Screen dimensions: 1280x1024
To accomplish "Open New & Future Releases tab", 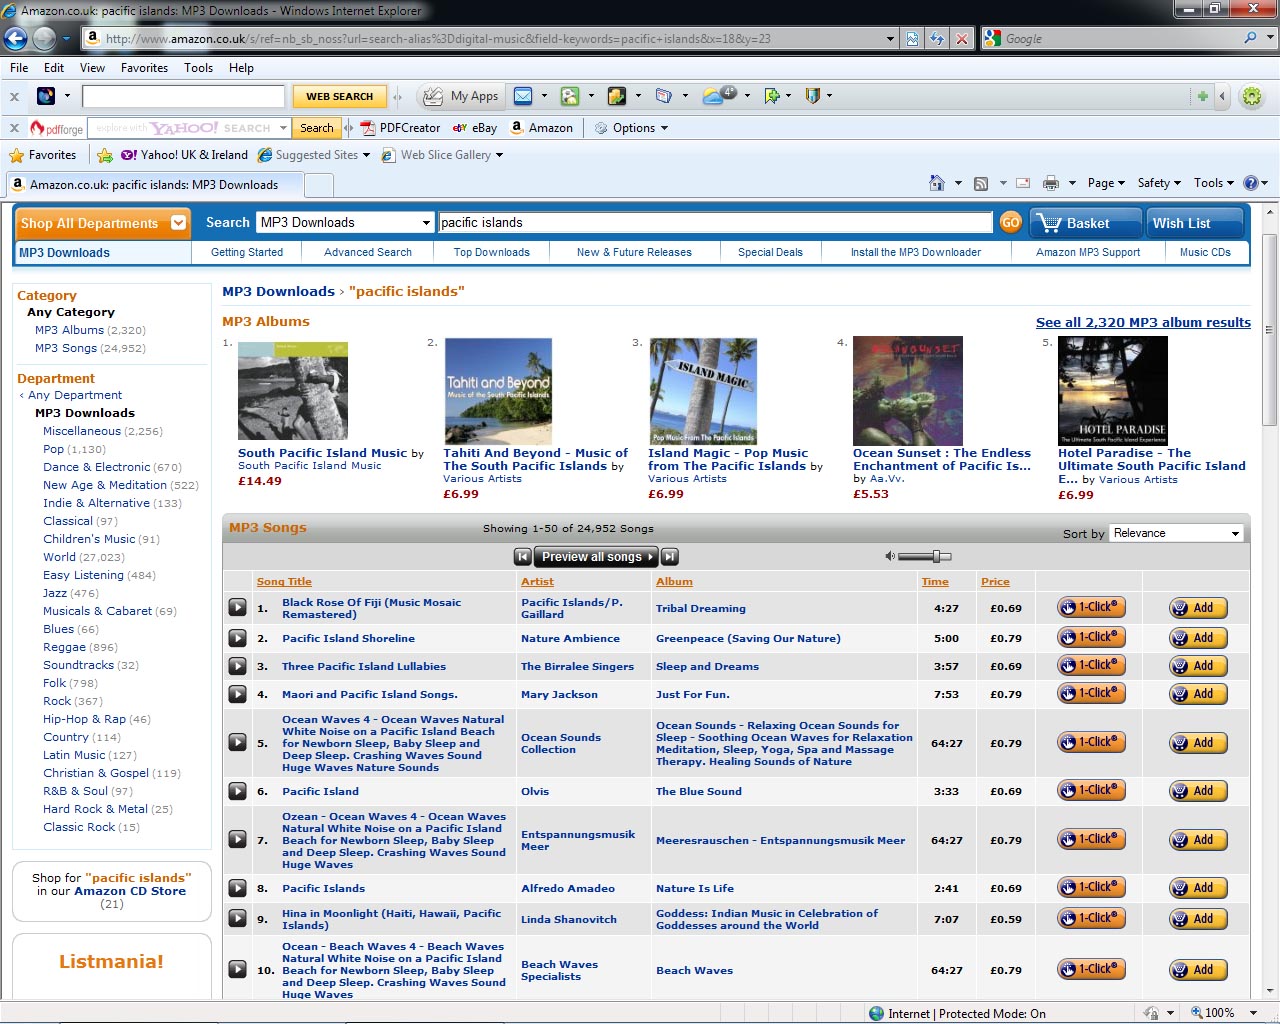I will (634, 252).
